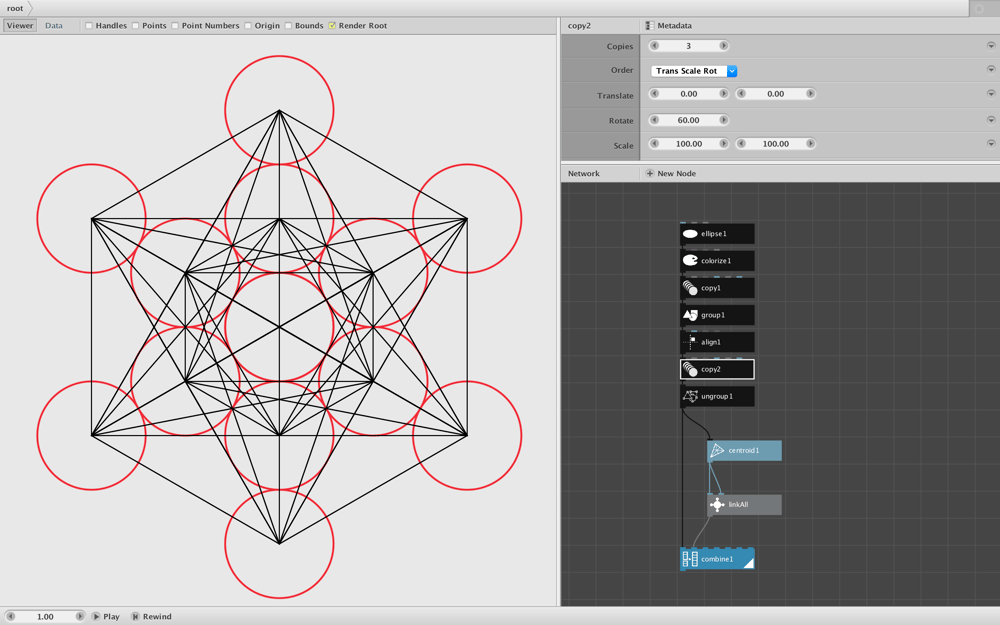
Task: Decrease the Translate Y value
Action: (x=740, y=94)
